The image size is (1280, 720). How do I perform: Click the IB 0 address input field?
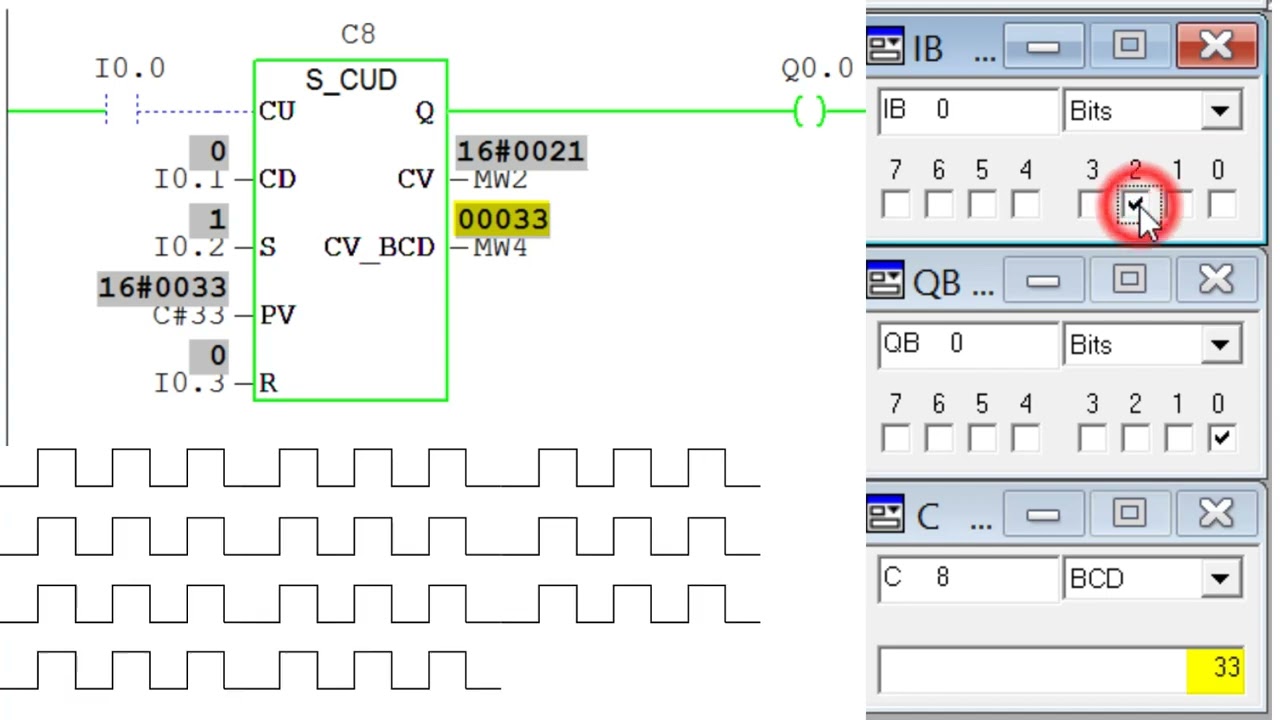(x=968, y=111)
